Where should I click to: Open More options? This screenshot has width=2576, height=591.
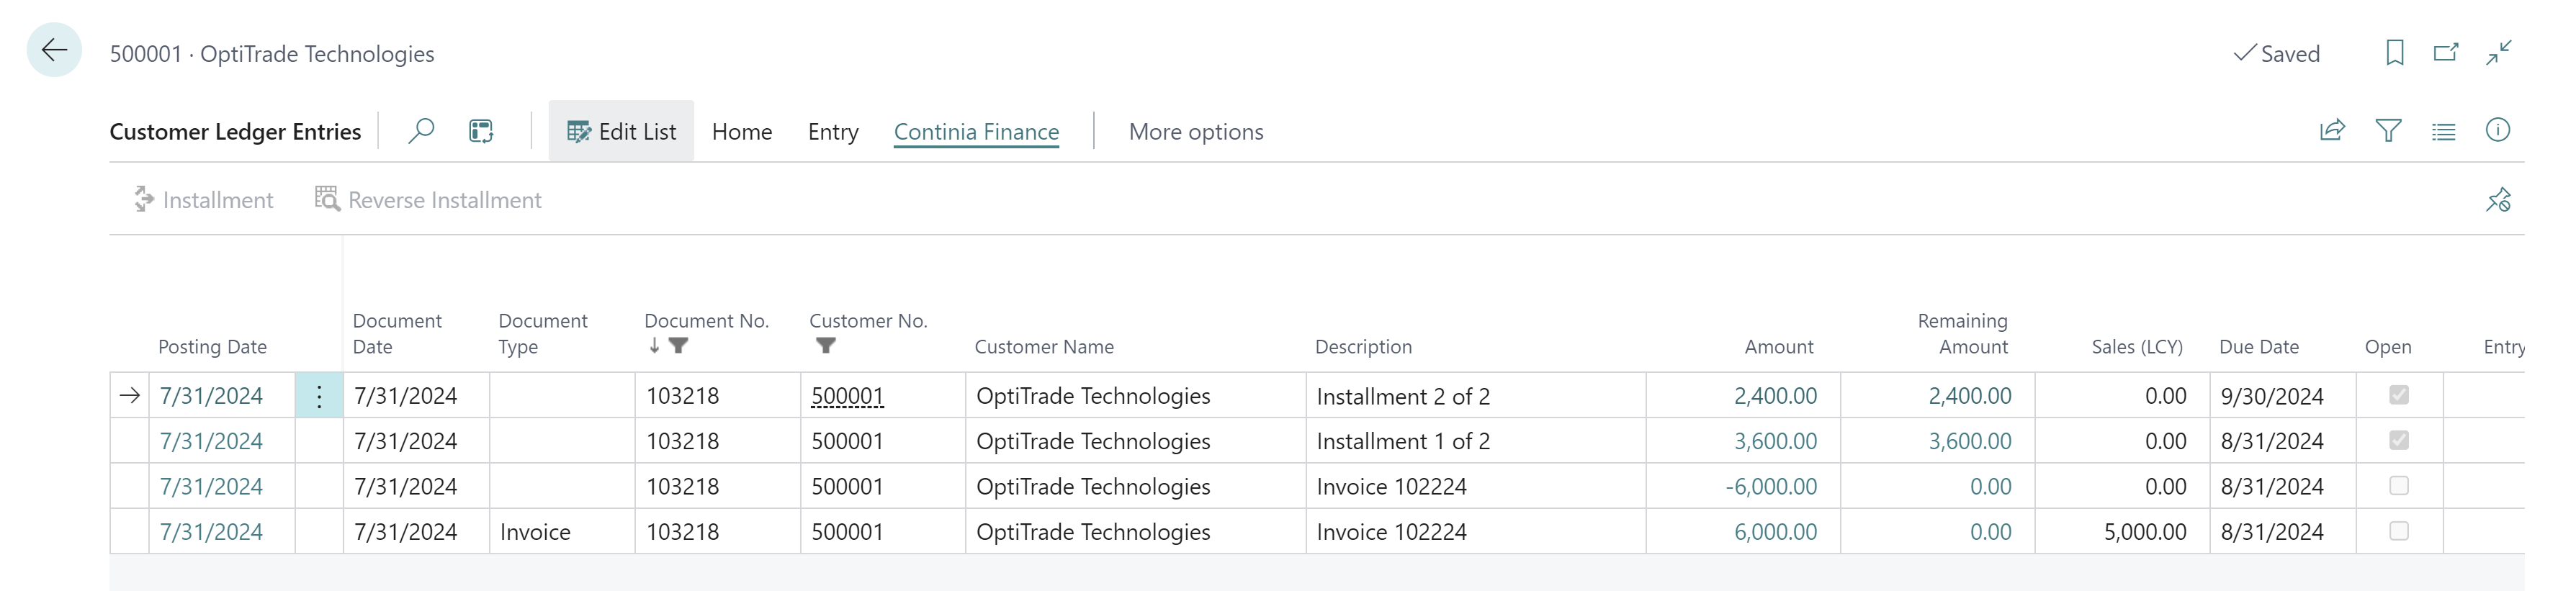point(1196,132)
